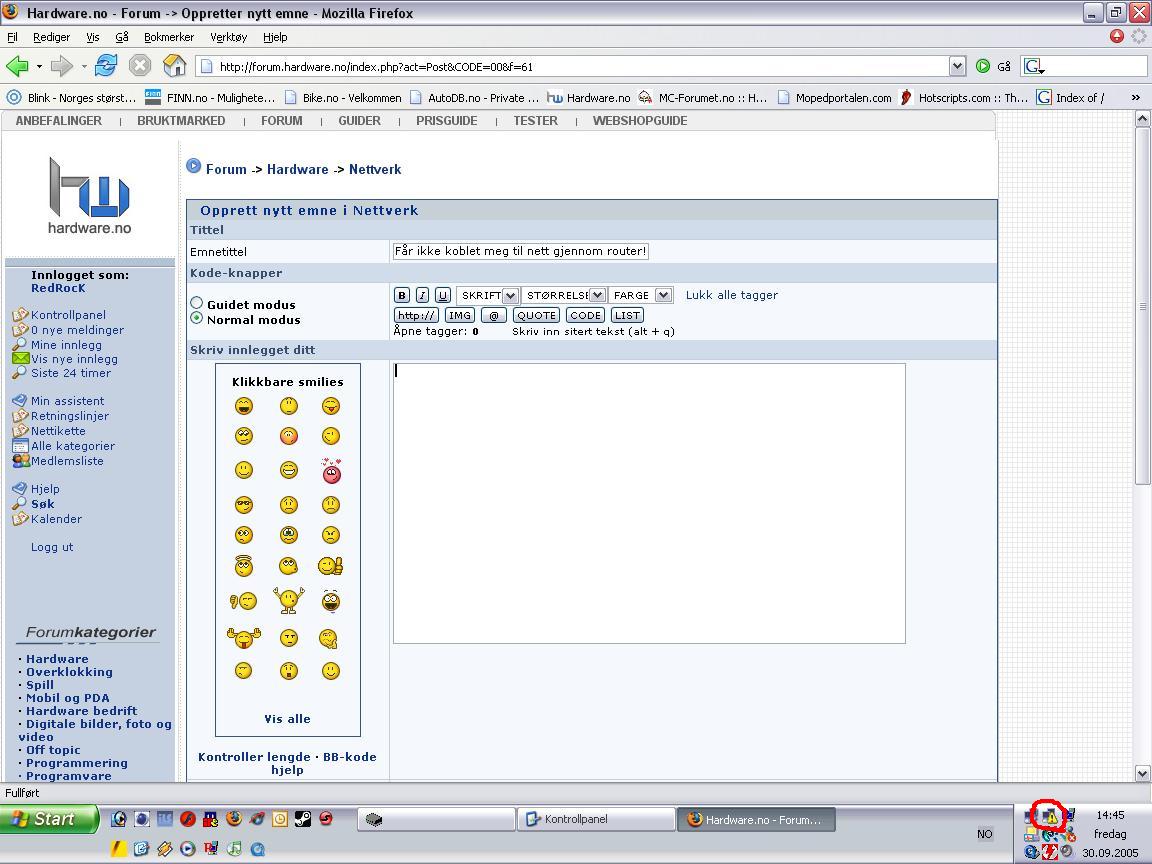Image resolution: width=1152 pixels, height=864 pixels.
Task: Open the Verktøy menu
Action: (228, 37)
